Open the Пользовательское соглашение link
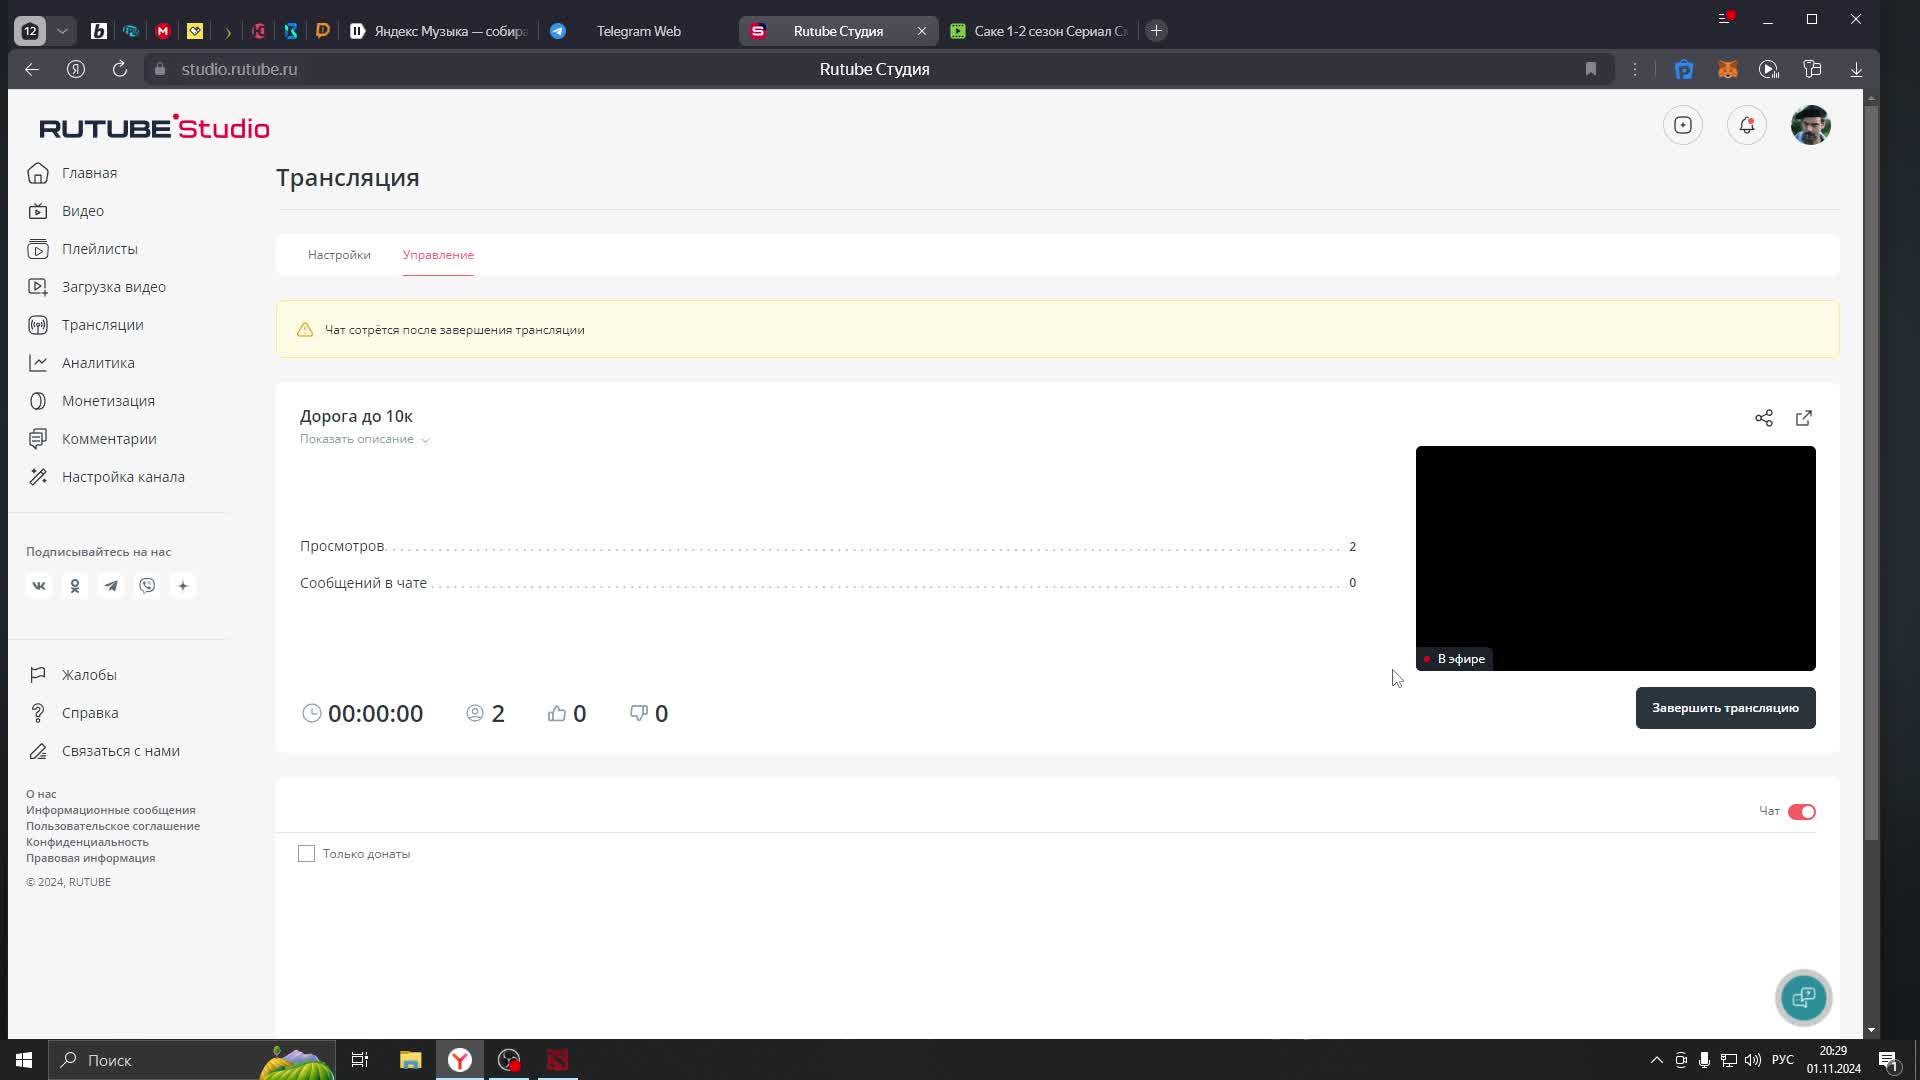Screen dimensions: 1920x1080 (113, 826)
